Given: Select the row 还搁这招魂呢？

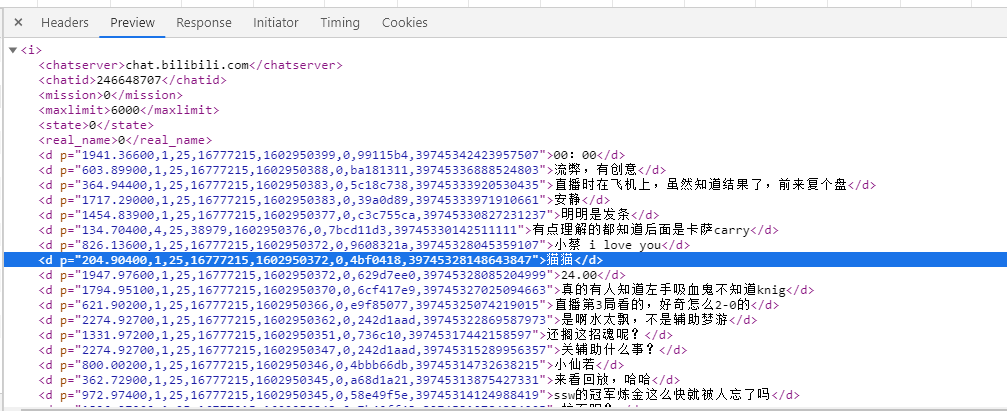Looking at the screenshot, I should [x=356, y=335].
